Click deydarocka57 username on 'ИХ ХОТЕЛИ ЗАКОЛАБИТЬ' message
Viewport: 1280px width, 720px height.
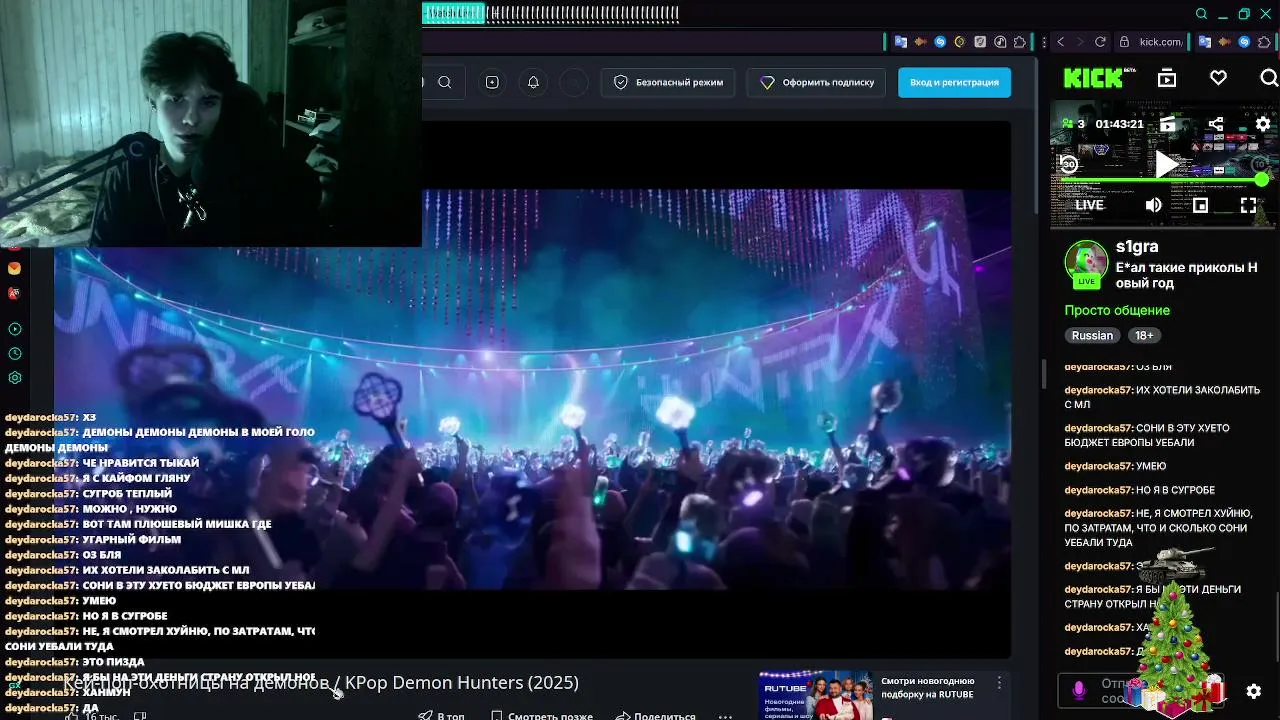tap(1098, 390)
